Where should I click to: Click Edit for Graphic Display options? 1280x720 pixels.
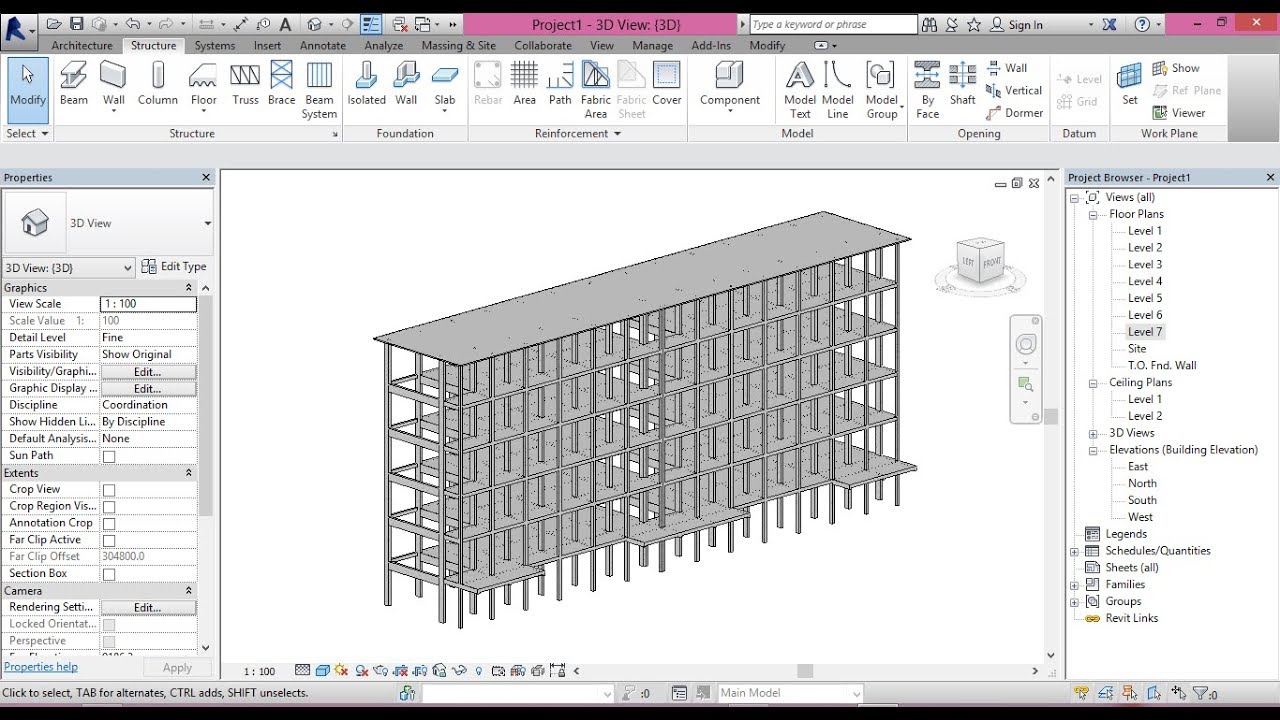pyautogui.click(x=148, y=389)
